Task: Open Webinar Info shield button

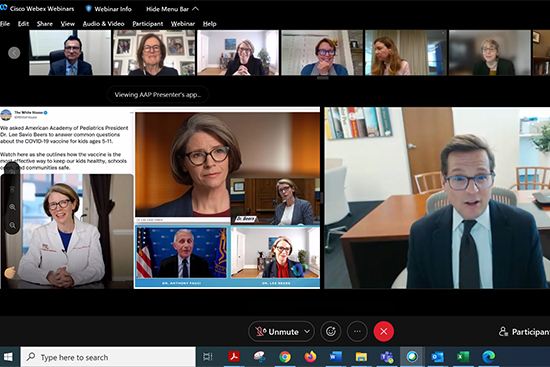Action: tap(108, 9)
